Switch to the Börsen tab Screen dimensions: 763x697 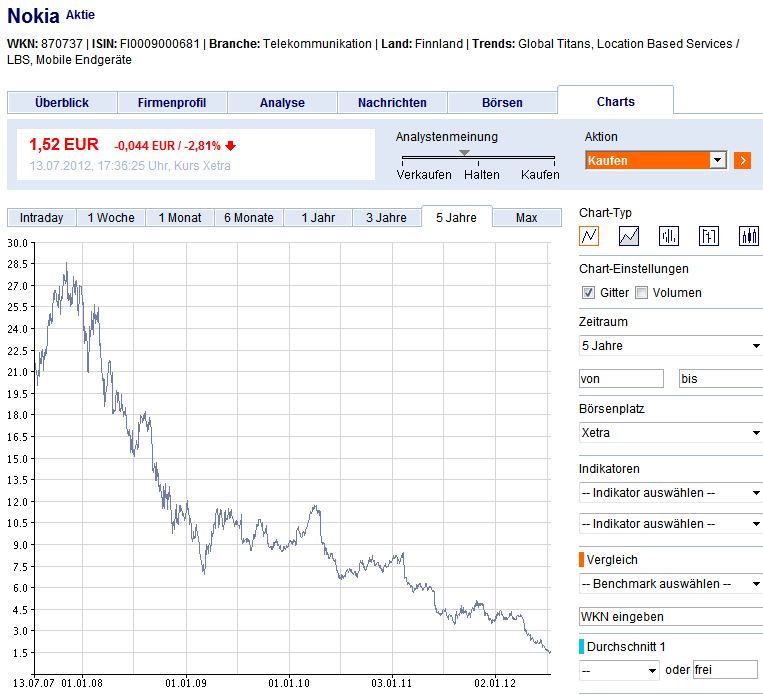[502, 103]
